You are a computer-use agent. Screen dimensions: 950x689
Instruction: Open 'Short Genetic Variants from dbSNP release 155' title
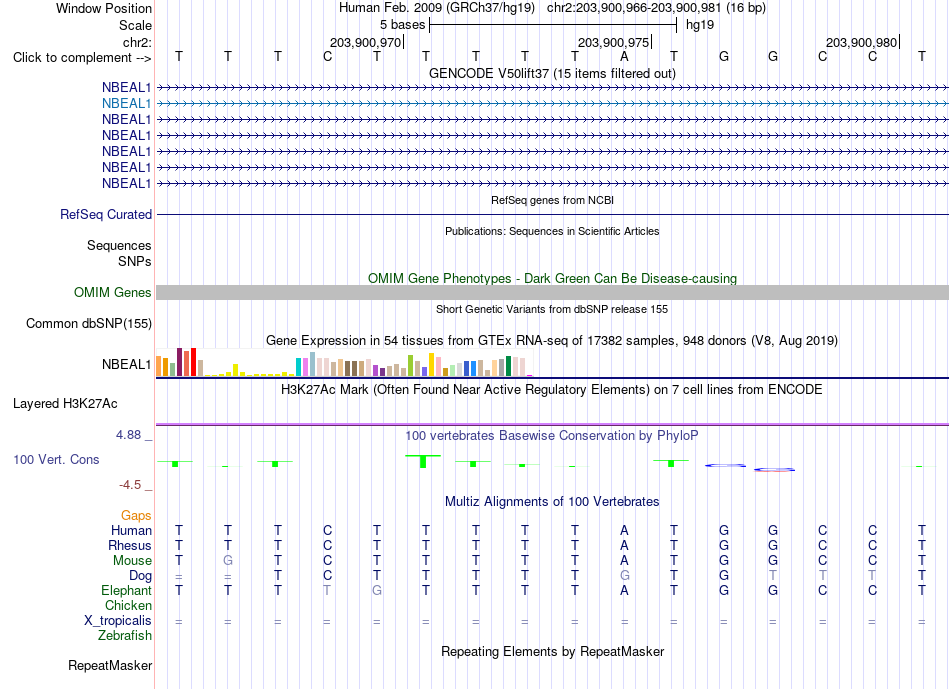(552, 309)
